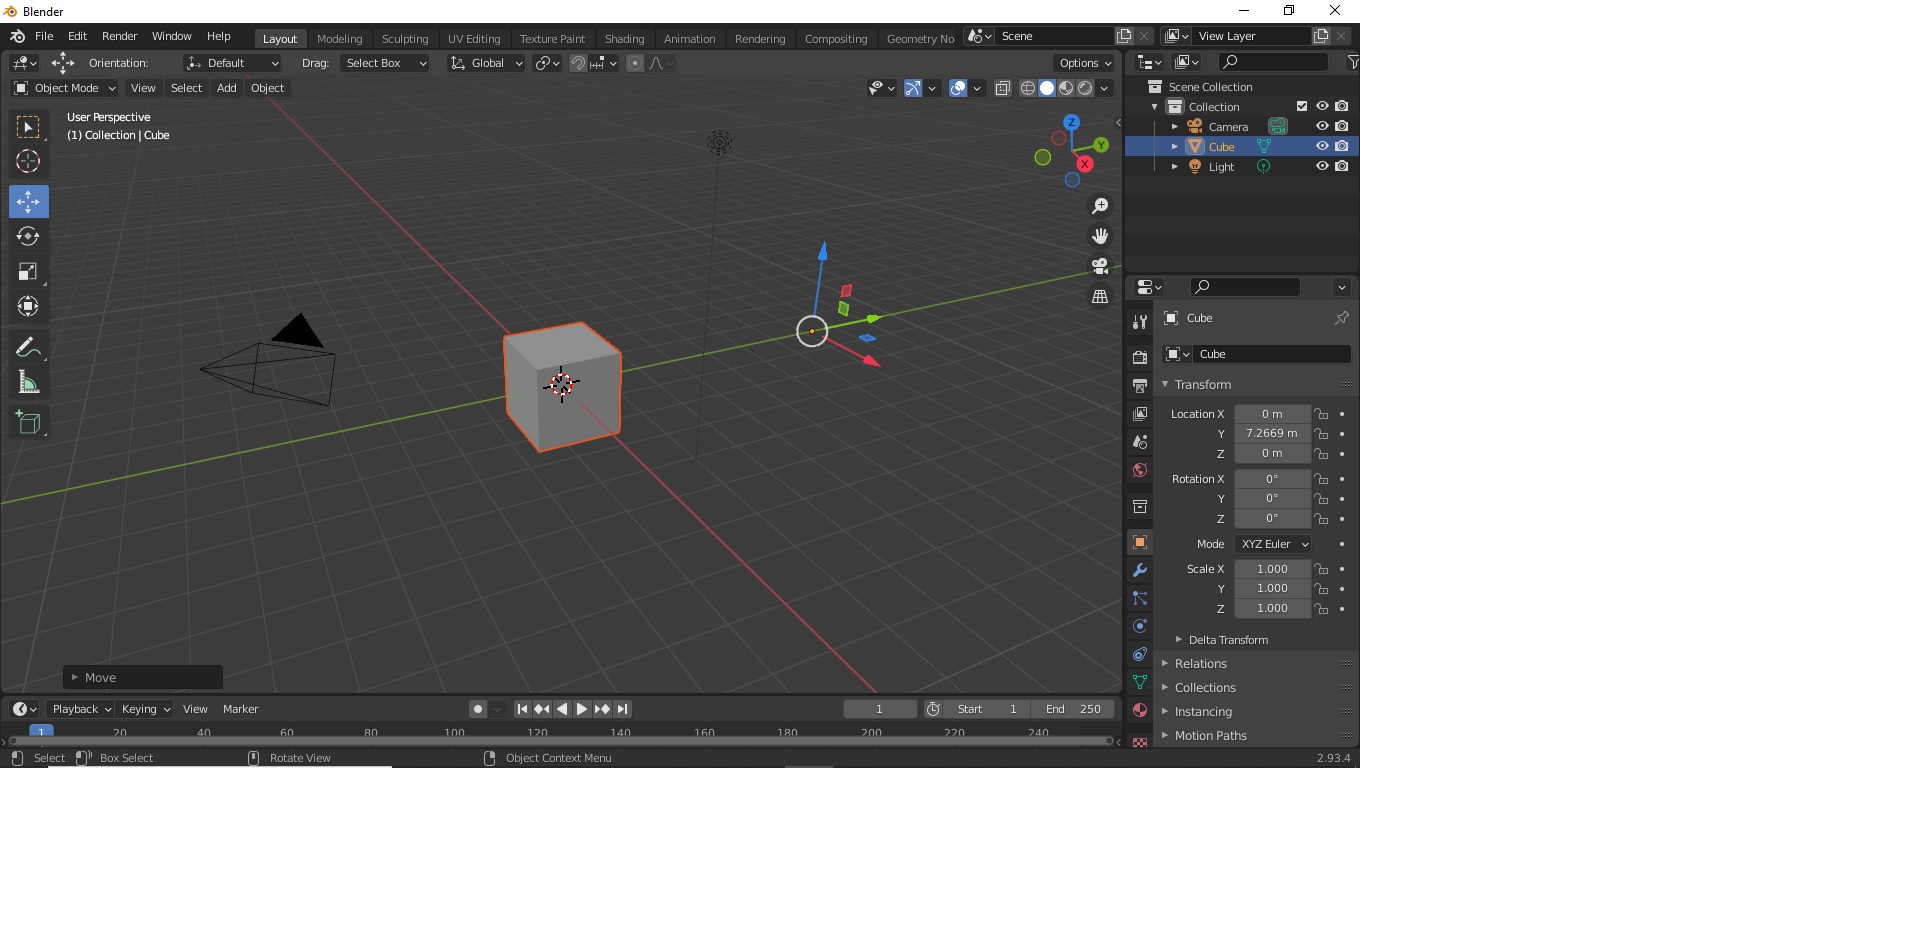The image size is (1914, 935).
Task: Hide the Cube in viewport
Action: 1322,146
